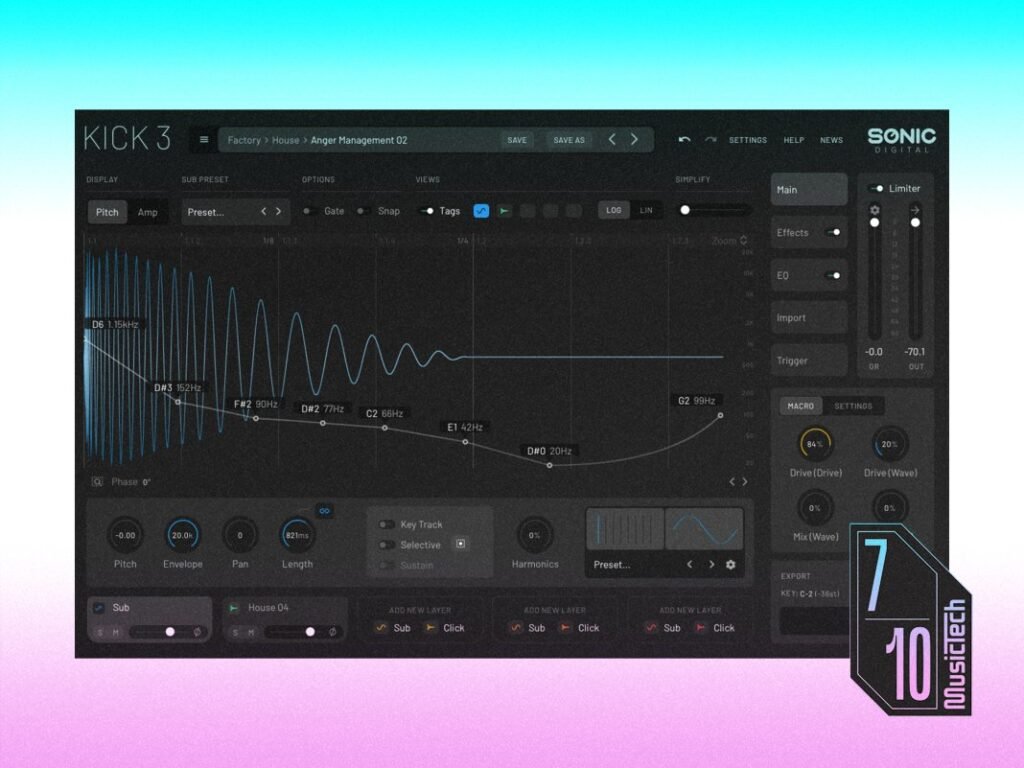Go to next main preset arrow
The image size is (1024, 768).
pyautogui.click(x=634, y=139)
